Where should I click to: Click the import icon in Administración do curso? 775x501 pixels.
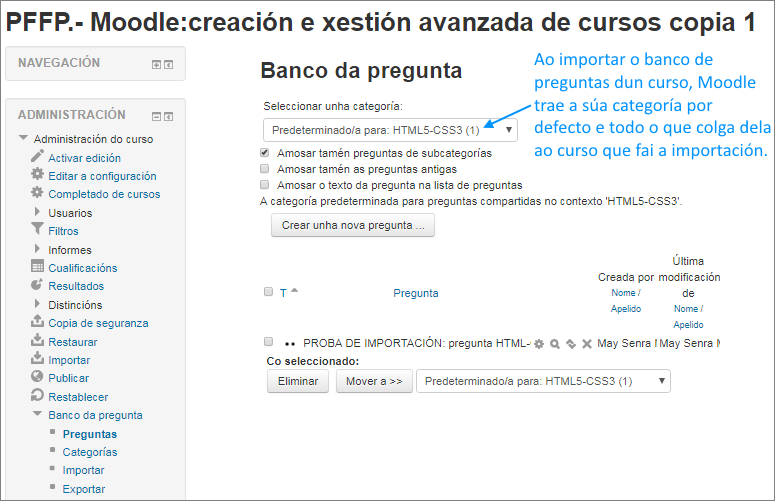click(x=37, y=358)
